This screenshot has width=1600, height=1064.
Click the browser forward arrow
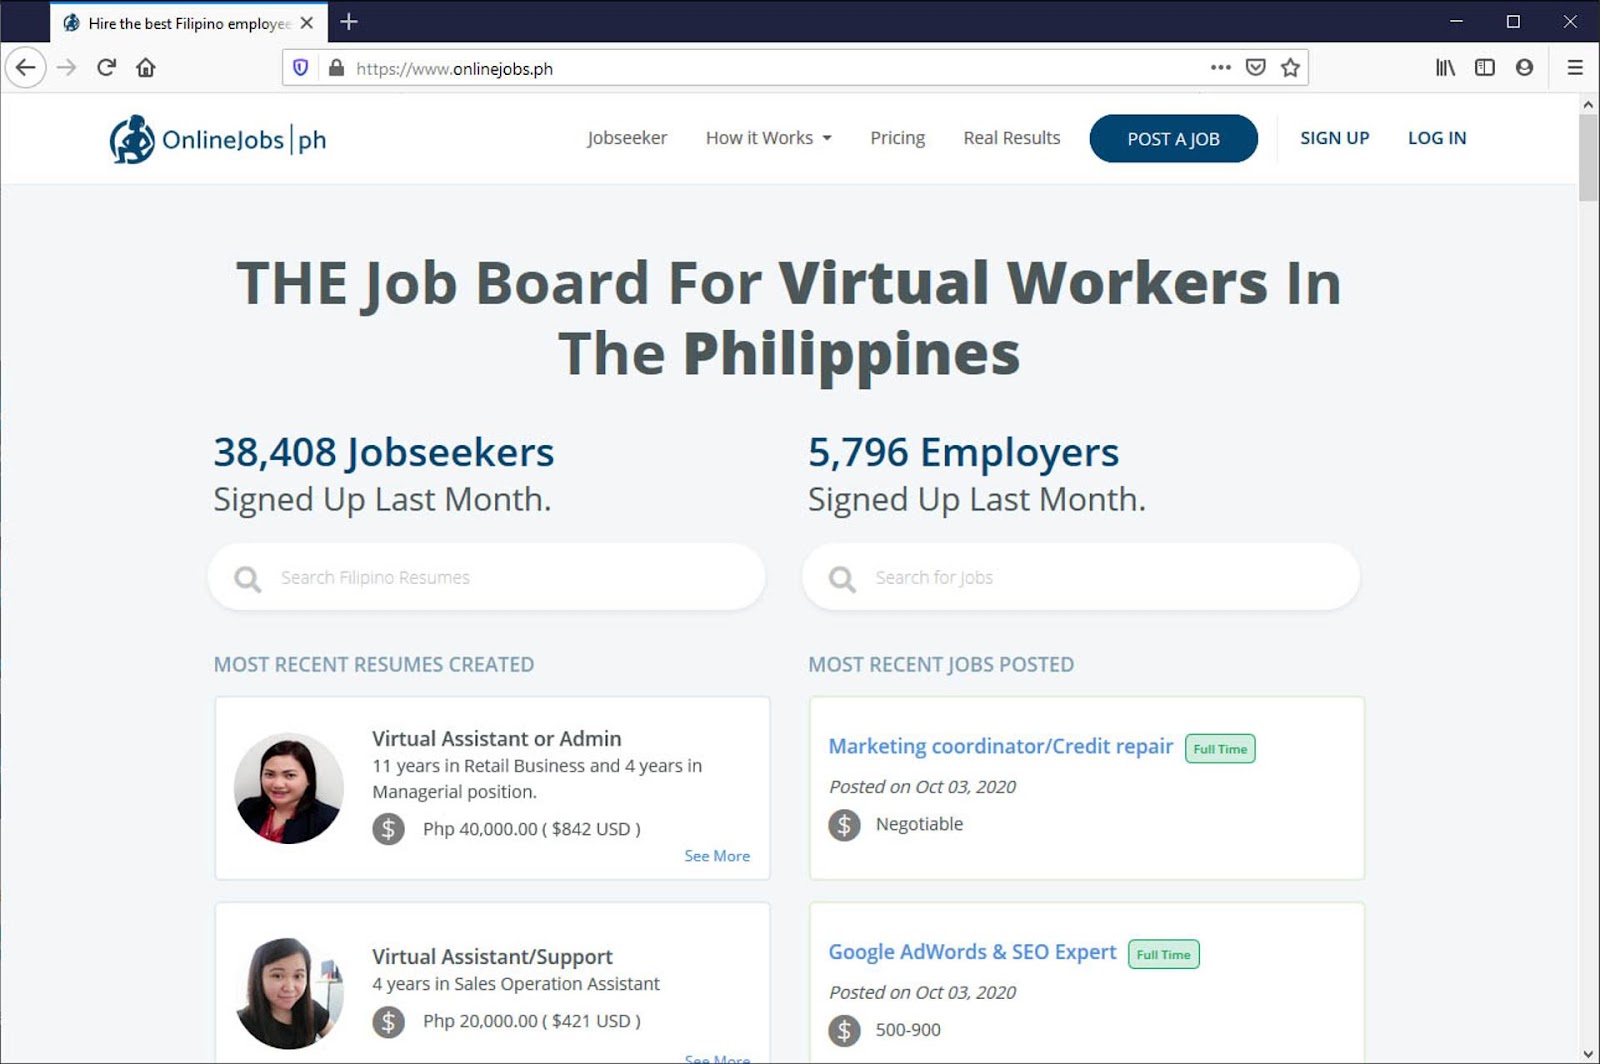coord(67,68)
